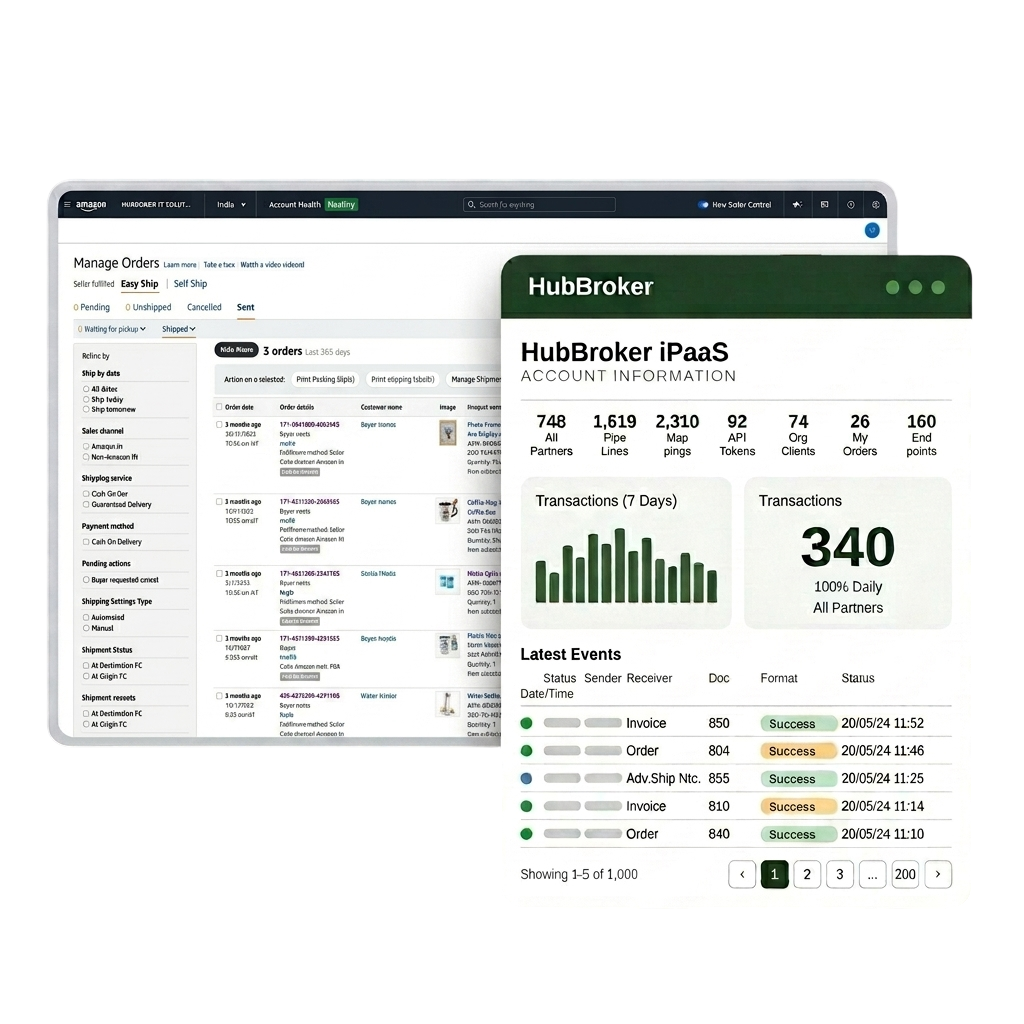Viewport: 1024px width, 1024px height.
Task: Open the Cancelled orders tab
Action: coord(204,307)
